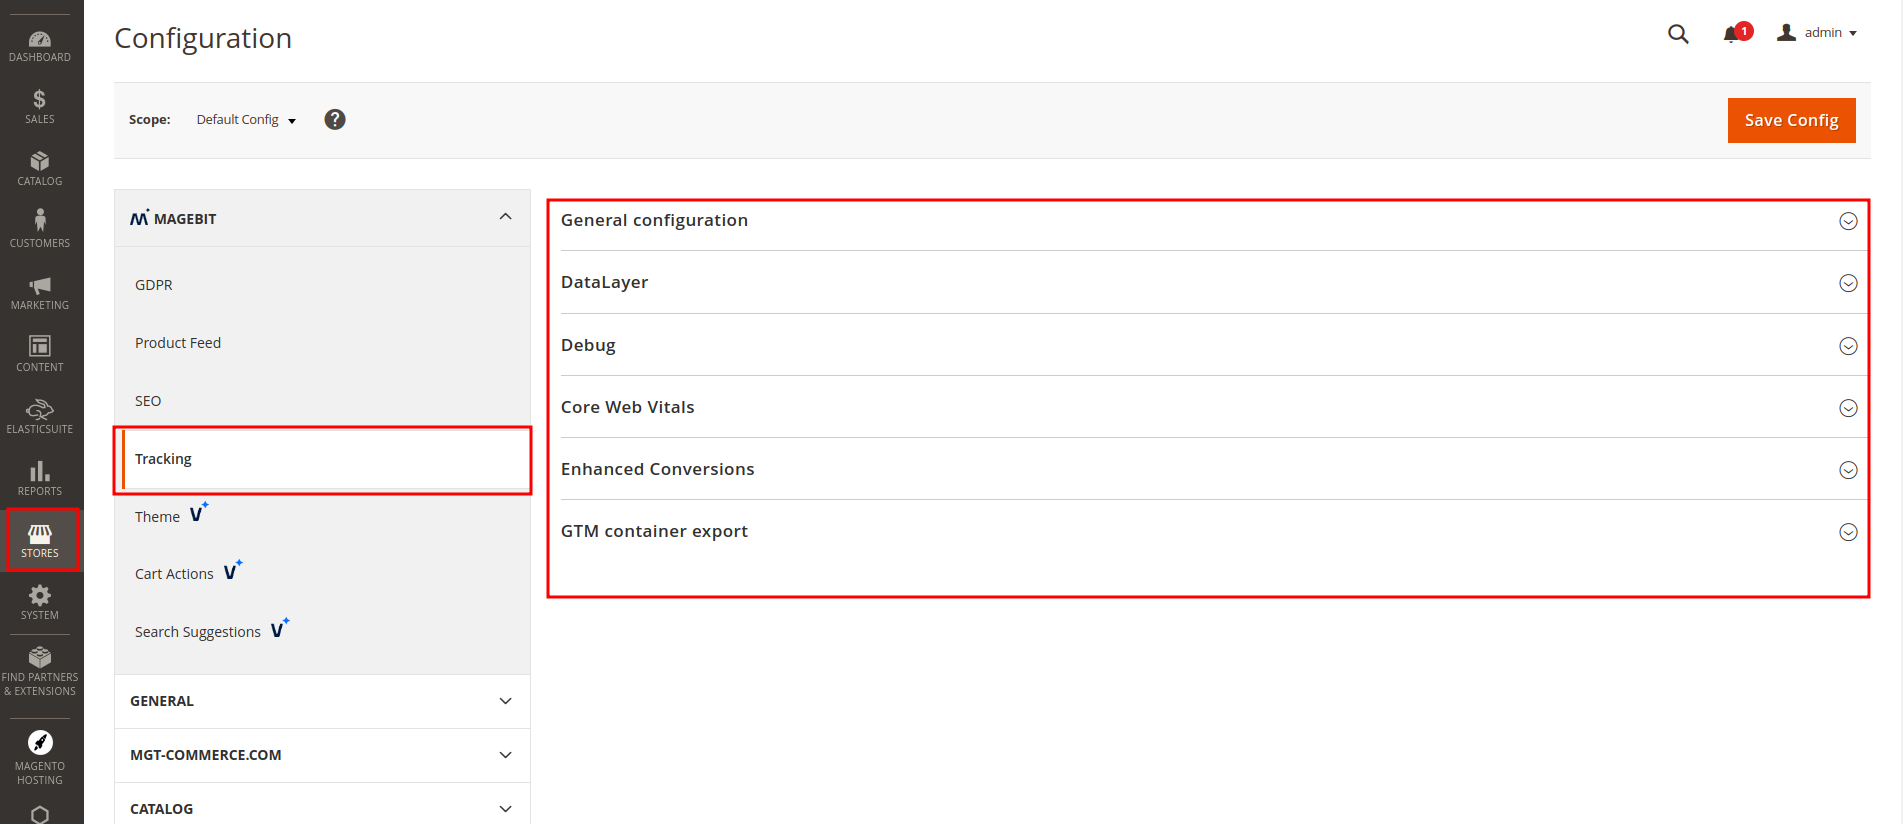Expand GTM container export toggle arrow

tap(1848, 532)
